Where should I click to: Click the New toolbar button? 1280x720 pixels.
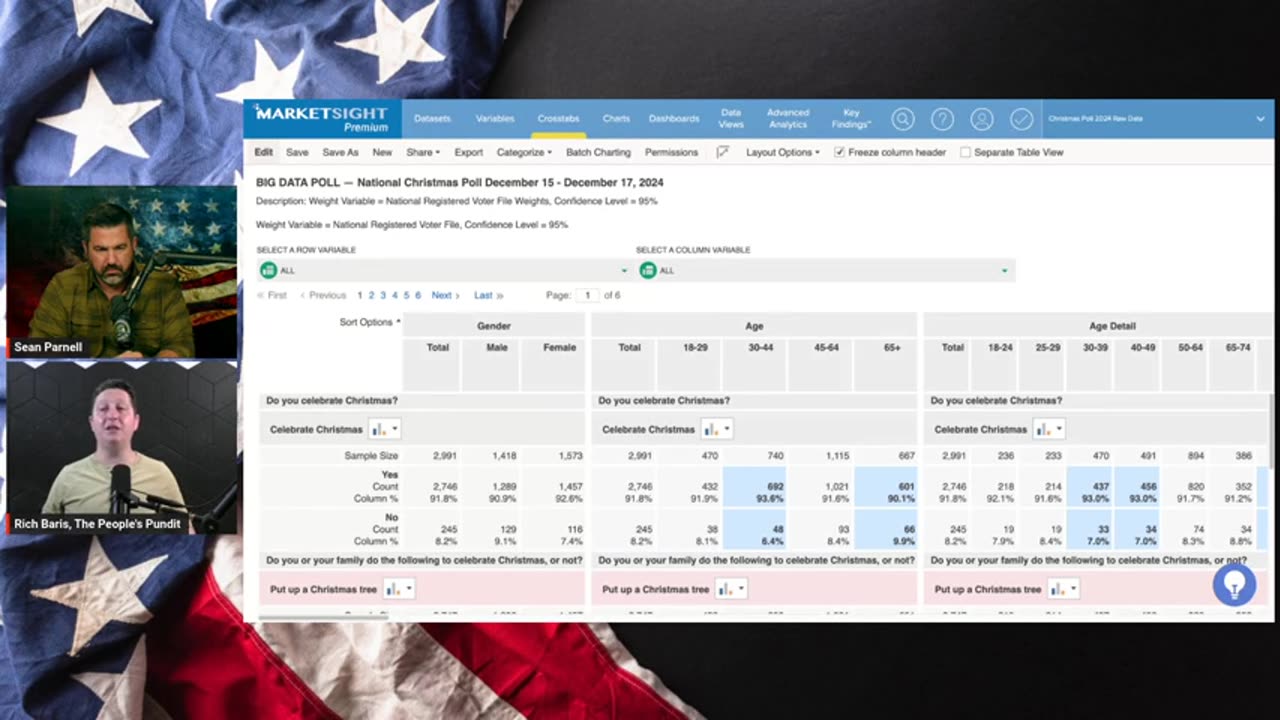click(382, 152)
